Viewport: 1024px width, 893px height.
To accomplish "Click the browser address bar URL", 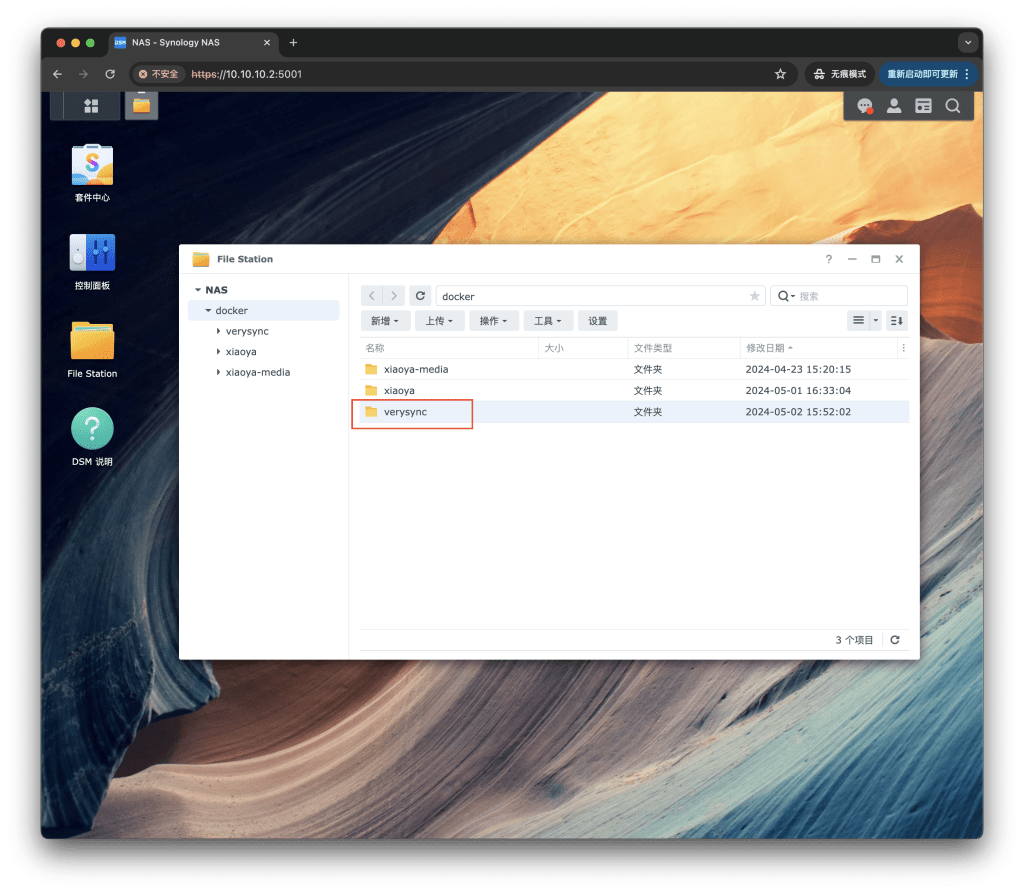I will click(247, 74).
